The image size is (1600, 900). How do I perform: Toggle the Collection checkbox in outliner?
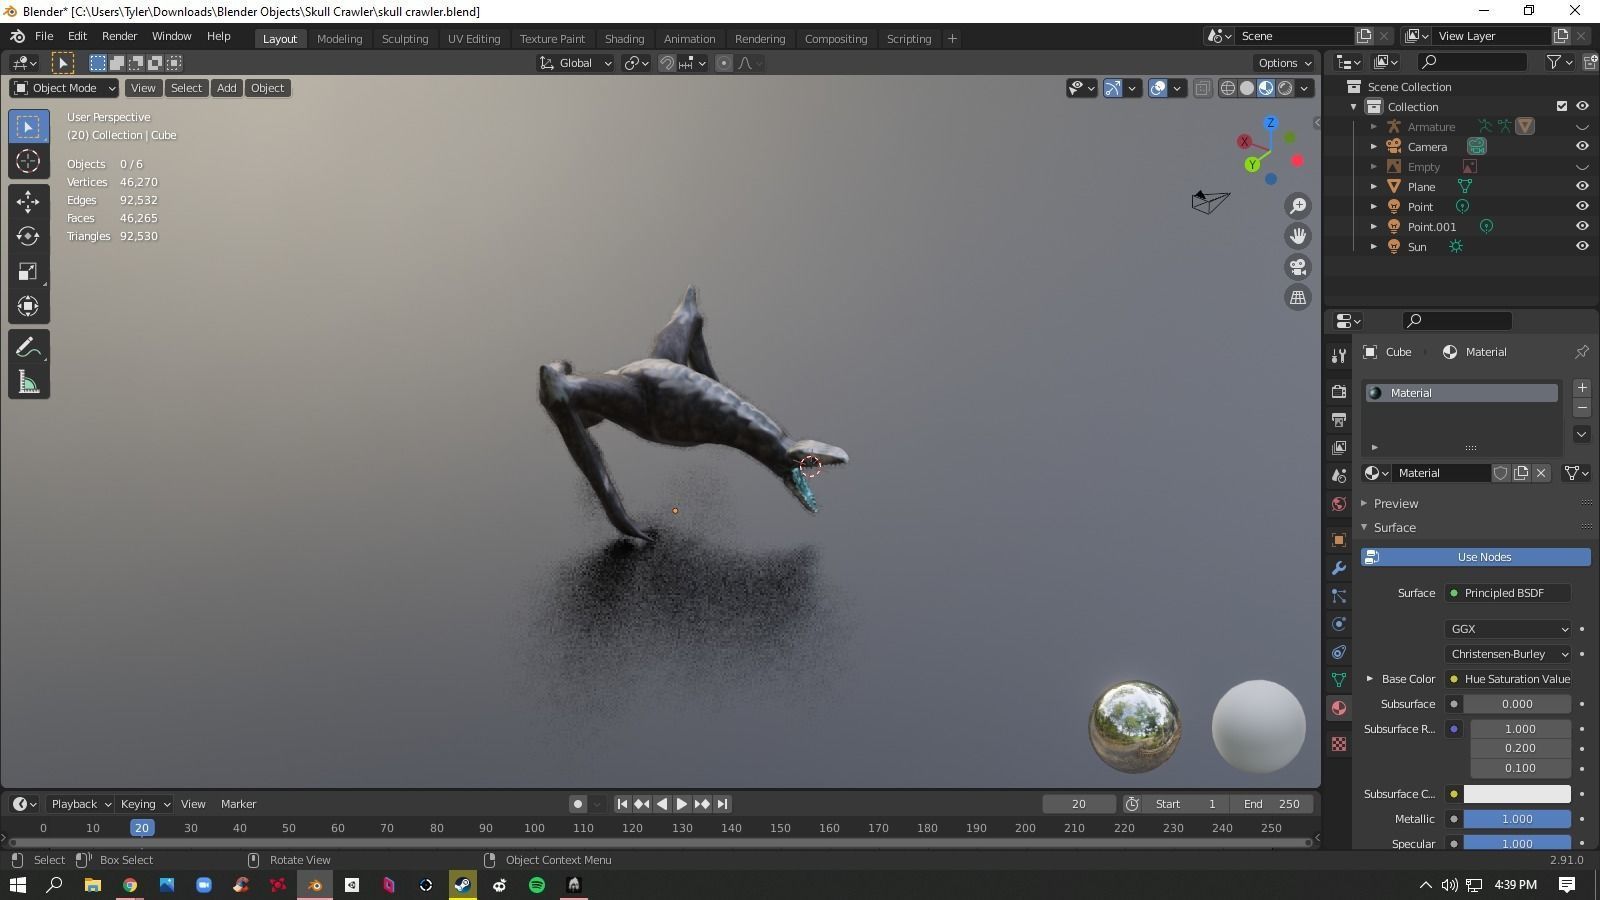(1561, 106)
